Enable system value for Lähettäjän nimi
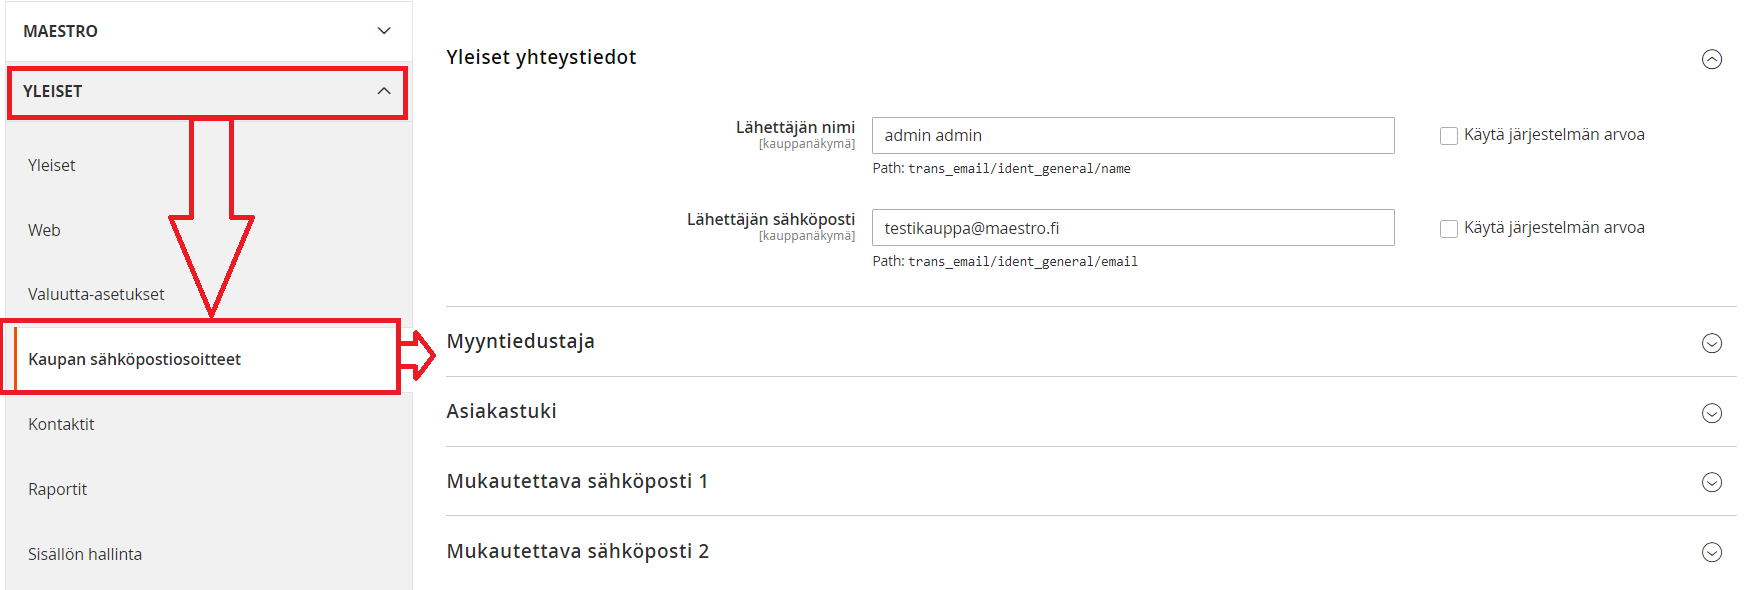 click(x=1448, y=136)
